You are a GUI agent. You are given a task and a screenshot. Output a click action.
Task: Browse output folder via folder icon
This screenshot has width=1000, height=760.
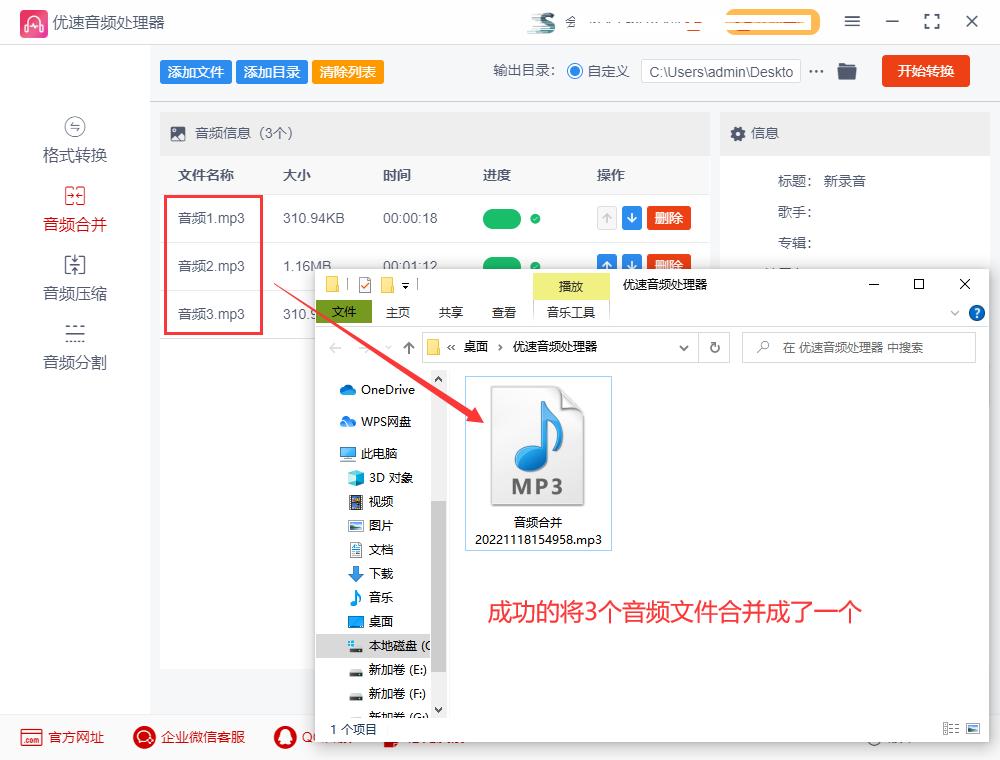click(847, 71)
